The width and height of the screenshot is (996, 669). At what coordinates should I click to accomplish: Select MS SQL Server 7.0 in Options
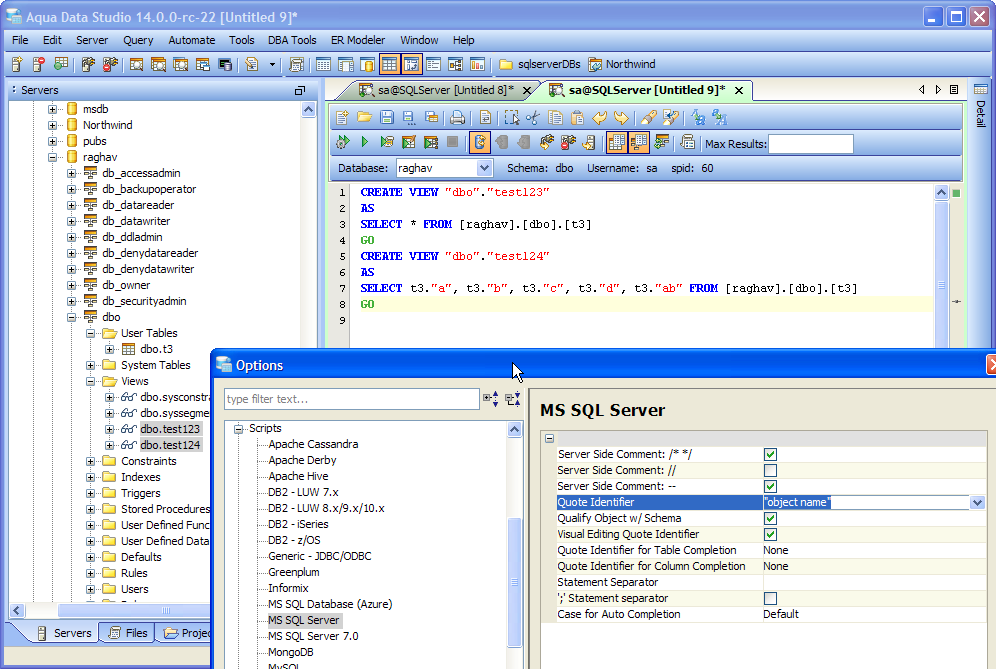[x=313, y=636]
